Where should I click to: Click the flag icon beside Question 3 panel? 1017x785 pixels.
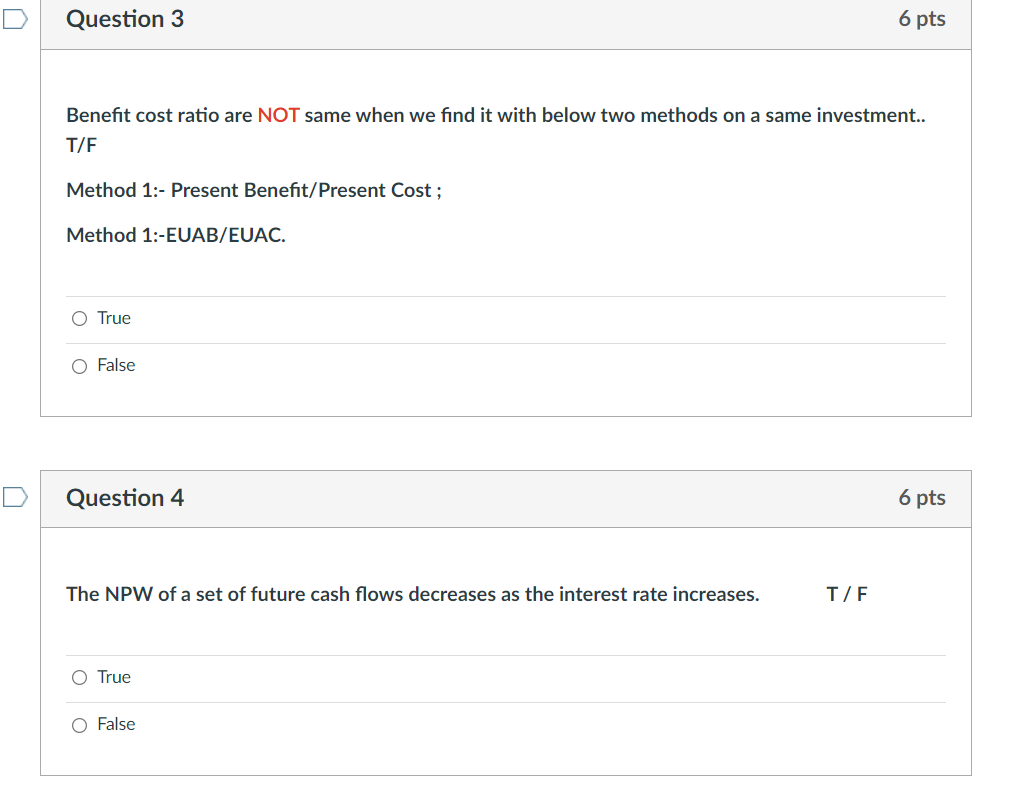click(14, 18)
